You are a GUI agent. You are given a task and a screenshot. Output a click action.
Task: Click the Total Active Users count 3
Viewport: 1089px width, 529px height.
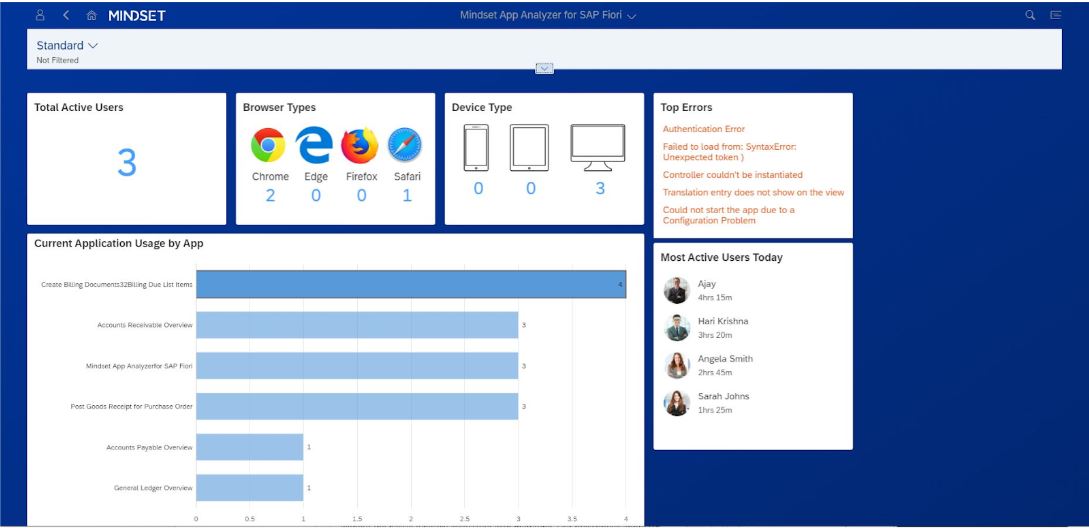126,163
